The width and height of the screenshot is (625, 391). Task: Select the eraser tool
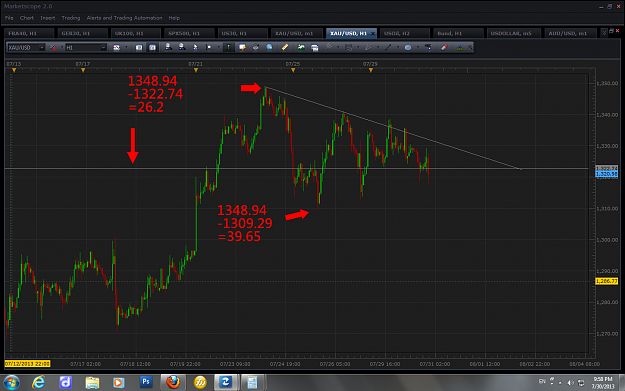pyautogui.click(x=444, y=47)
